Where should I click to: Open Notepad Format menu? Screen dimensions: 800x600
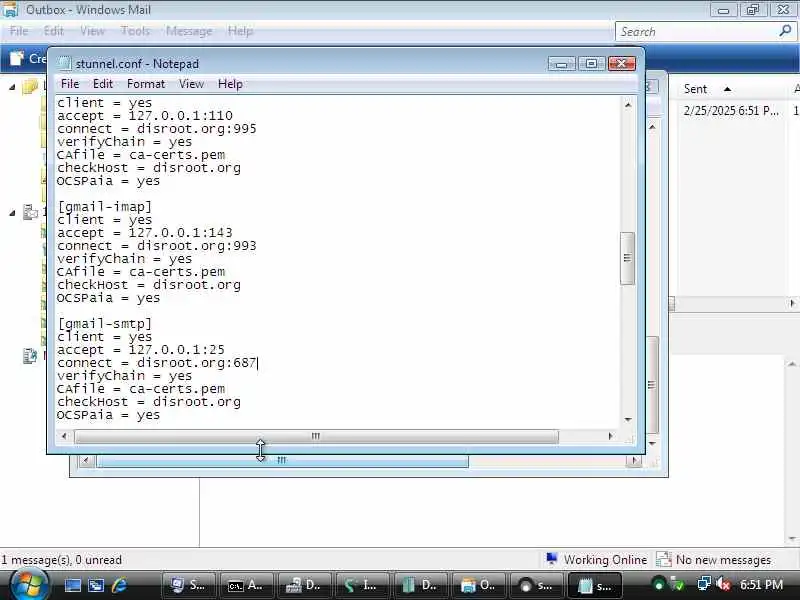click(x=146, y=84)
